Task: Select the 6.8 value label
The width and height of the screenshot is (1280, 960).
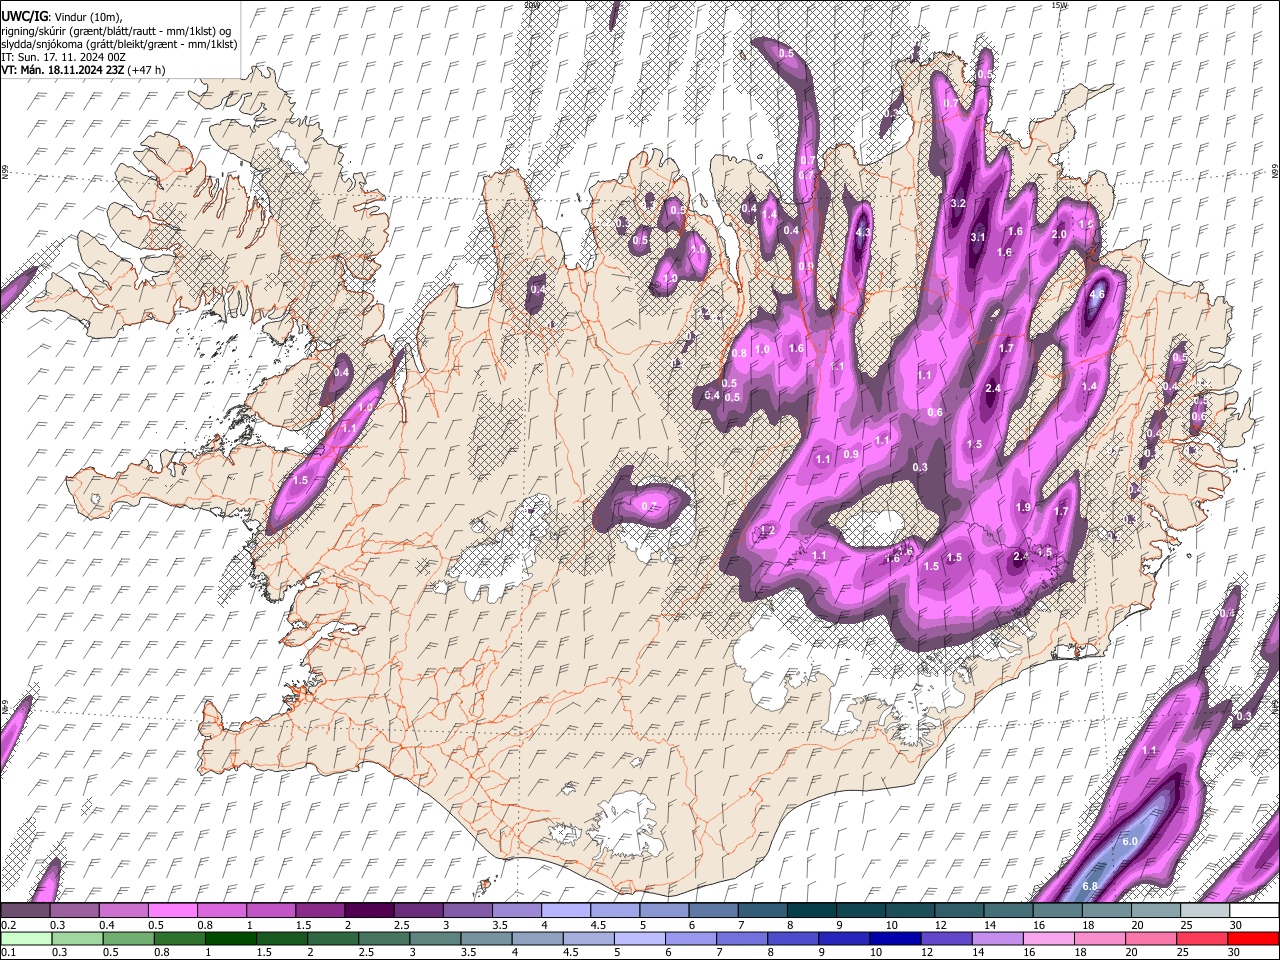Action: point(1090,886)
